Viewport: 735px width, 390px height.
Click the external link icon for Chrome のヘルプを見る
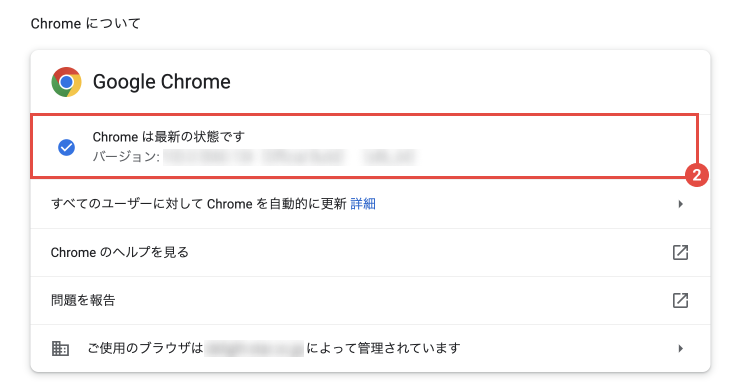(x=680, y=252)
